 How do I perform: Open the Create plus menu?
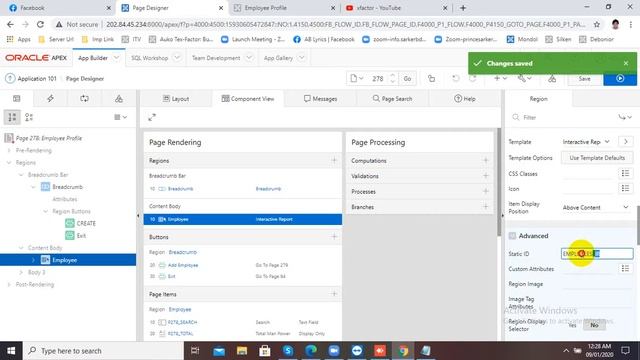pos(500,78)
